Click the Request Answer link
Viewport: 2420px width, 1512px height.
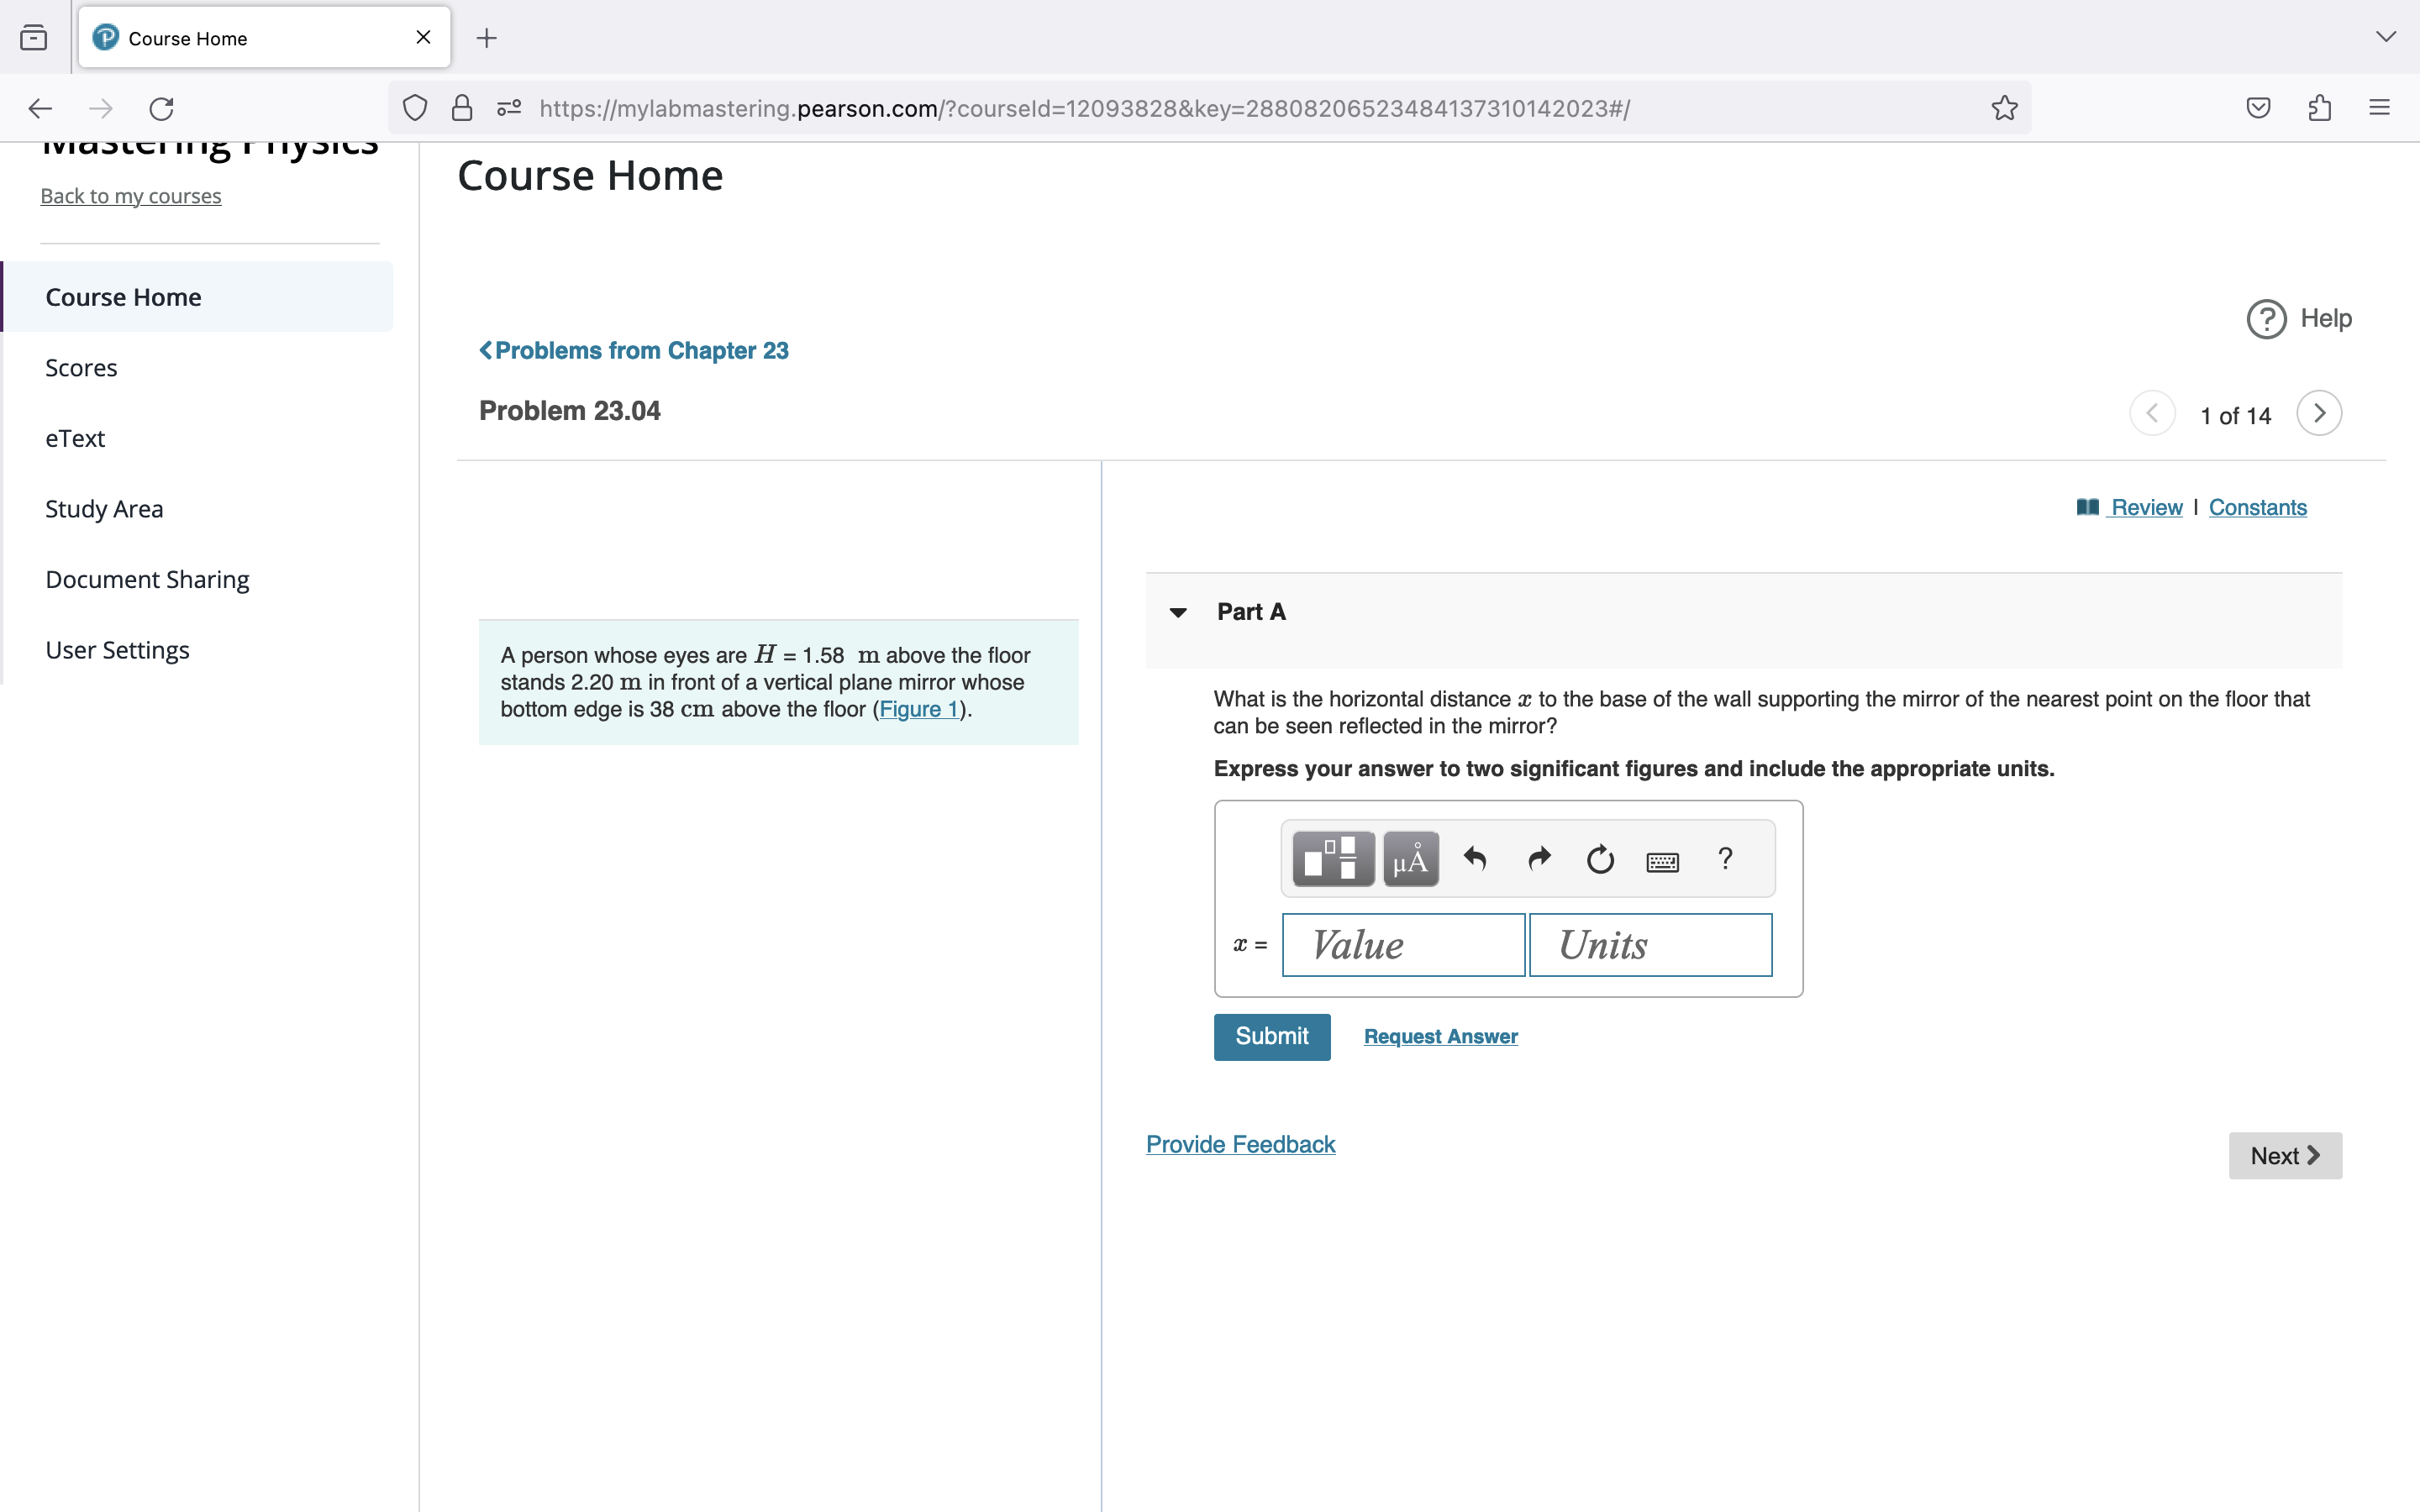tap(1440, 1036)
